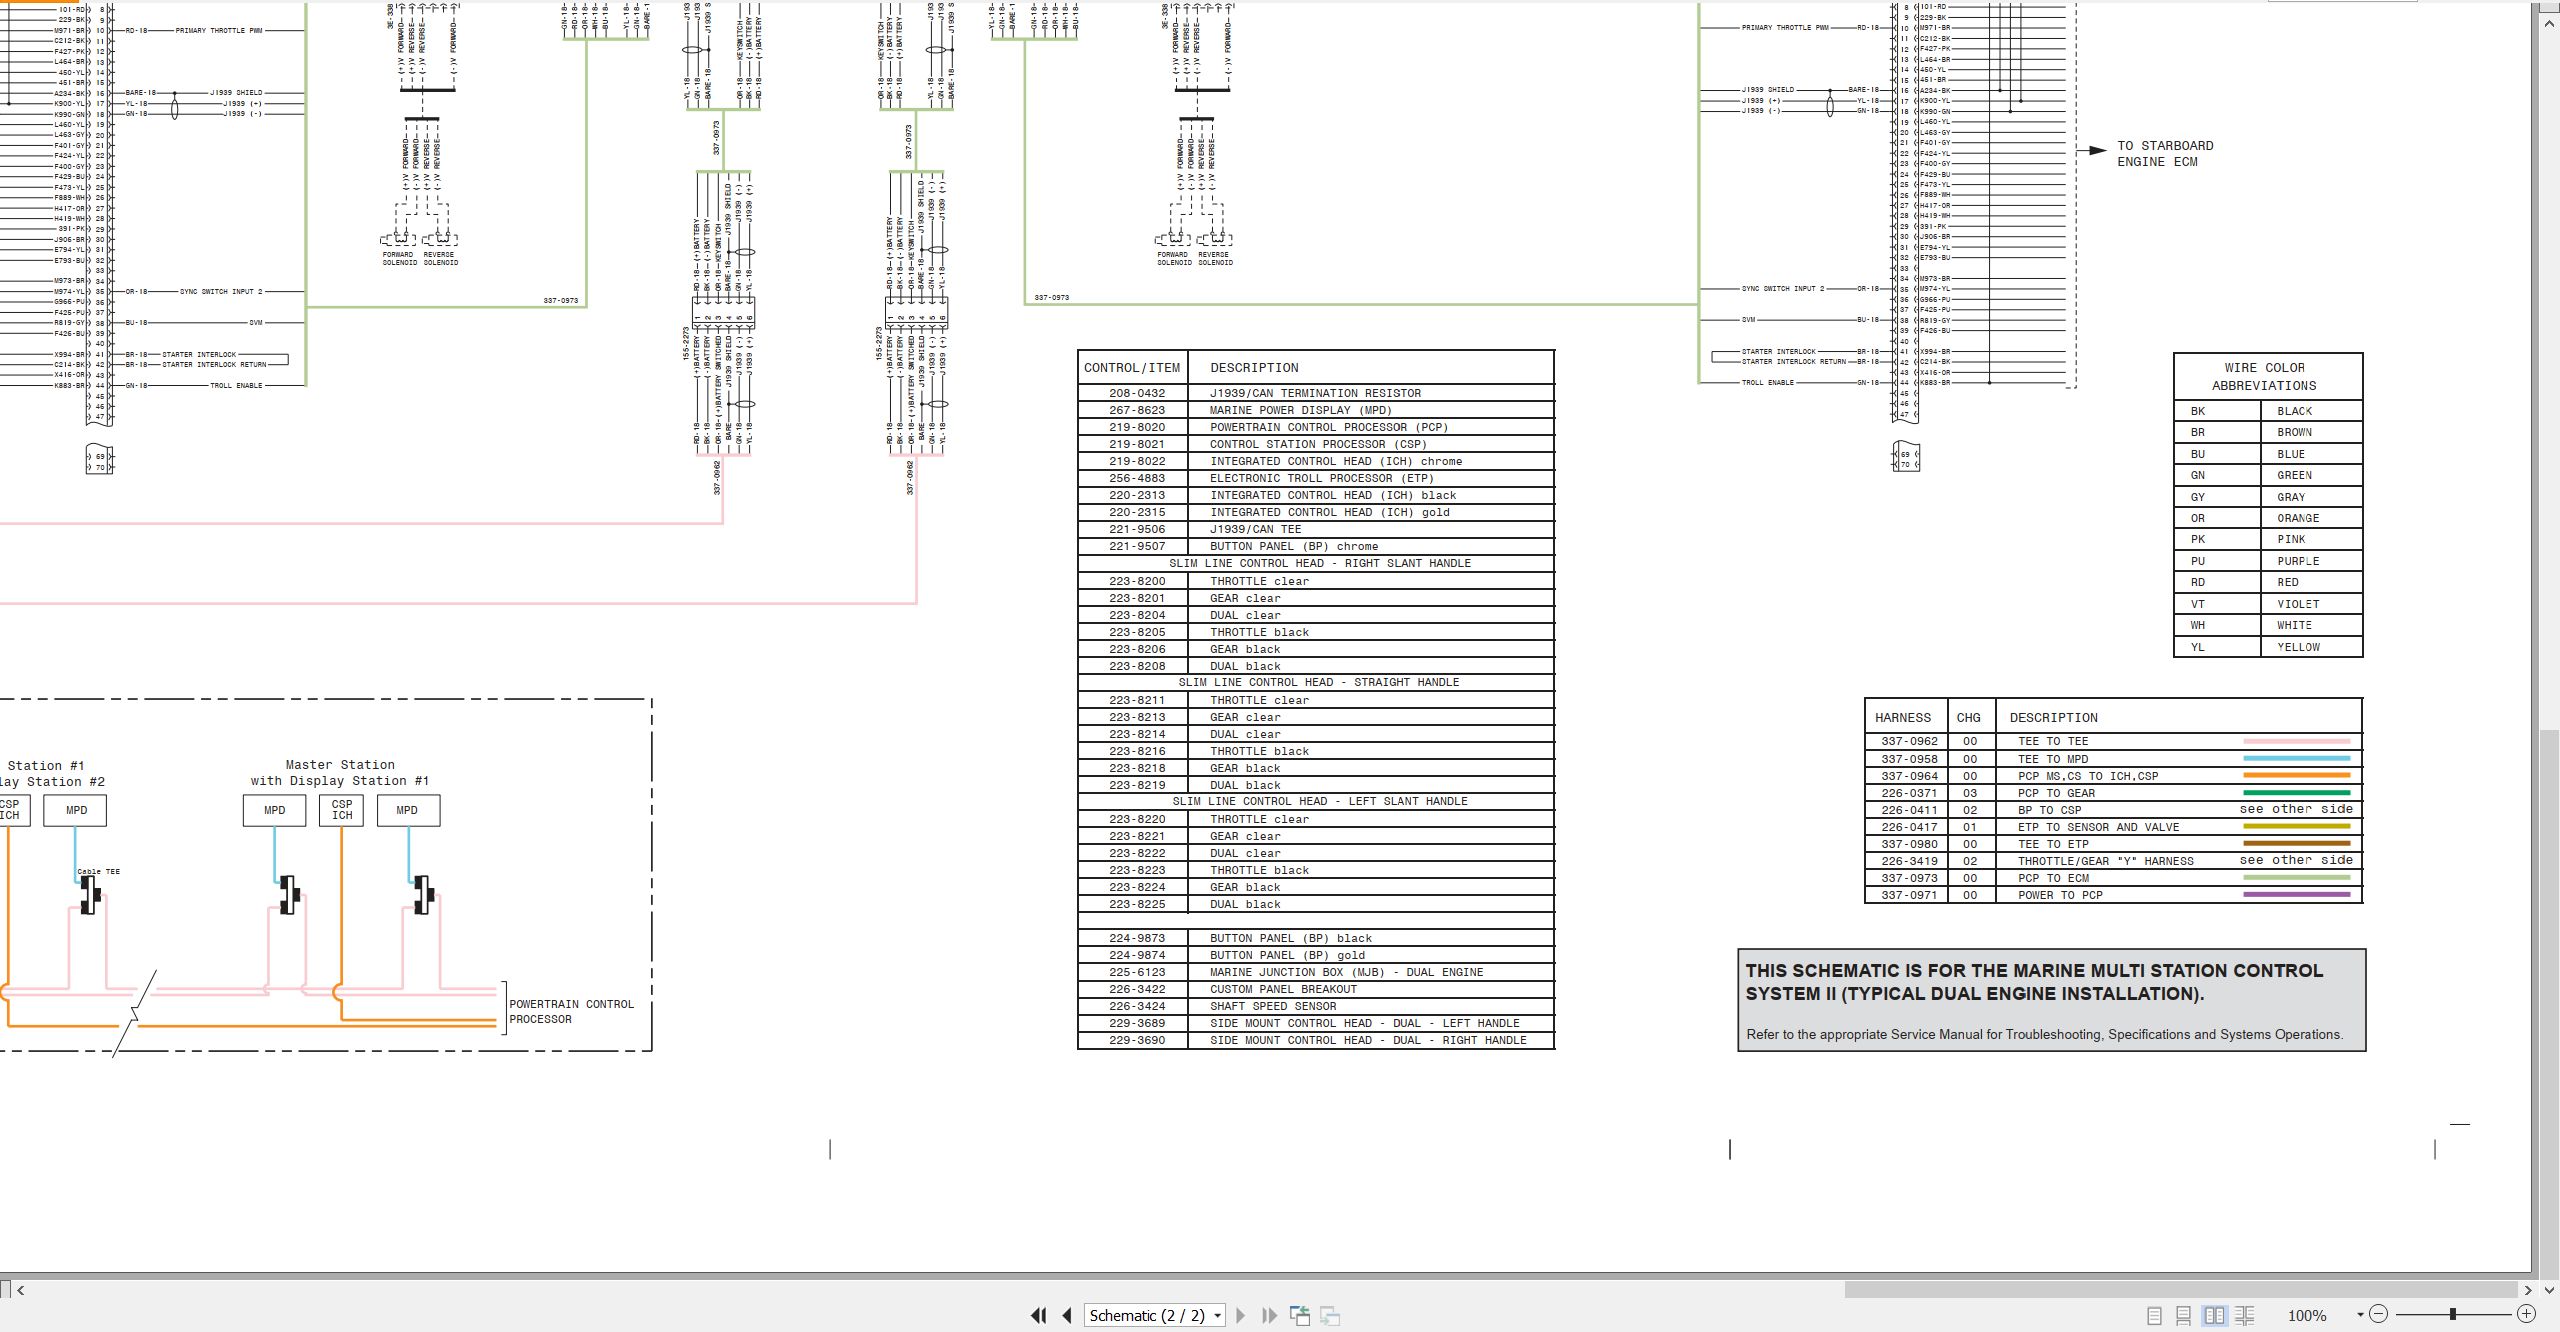Go to the previous page
The width and height of the screenshot is (2560, 1332).
[x=1067, y=1316]
